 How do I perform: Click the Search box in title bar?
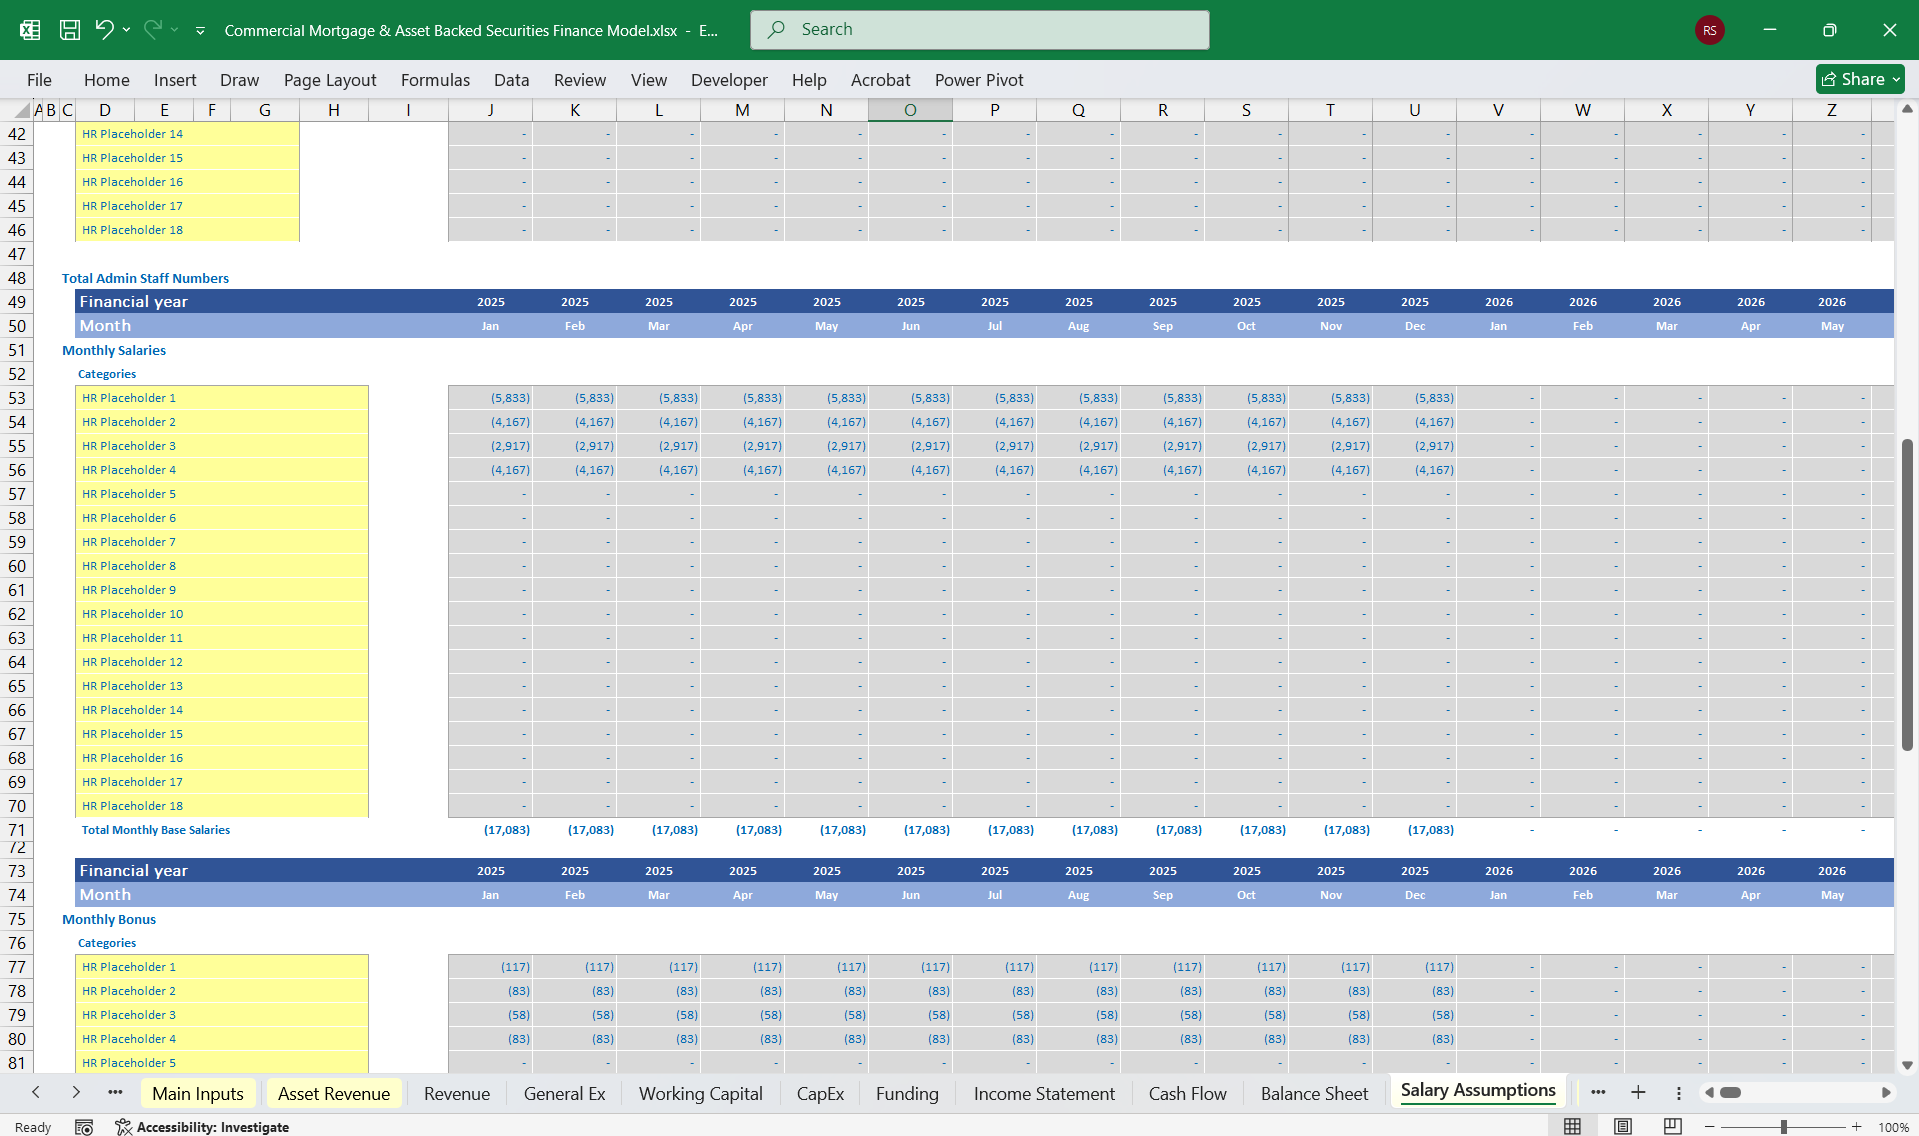click(x=979, y=30)
